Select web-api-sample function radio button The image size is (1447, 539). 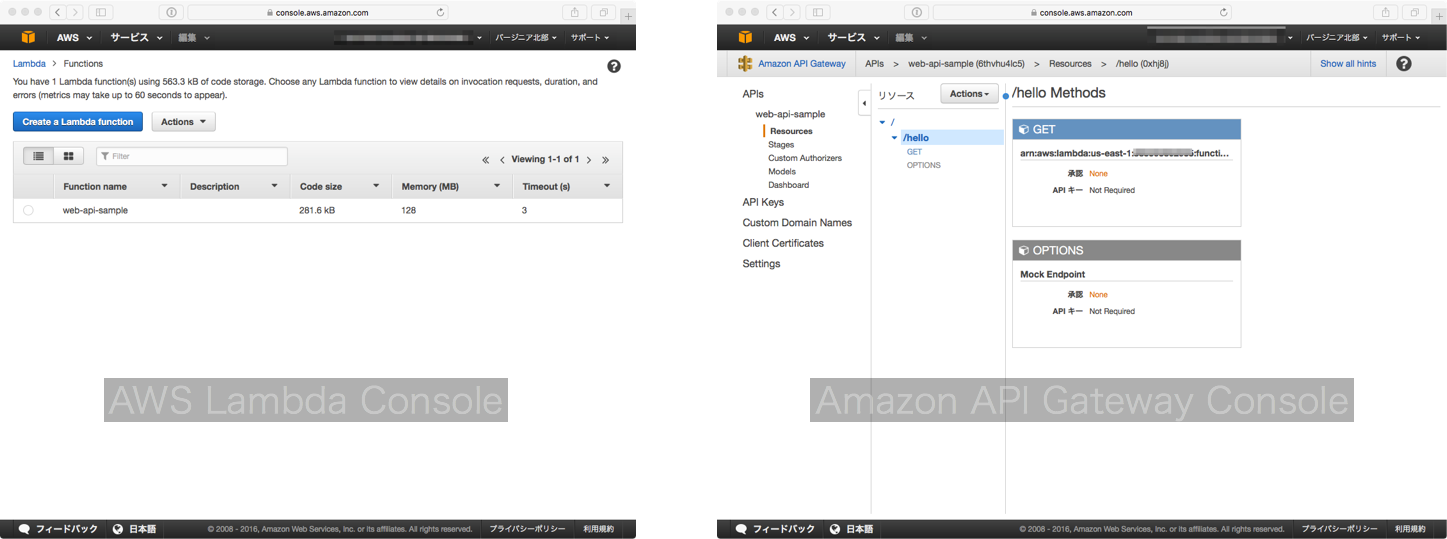(x=28, y=210)
